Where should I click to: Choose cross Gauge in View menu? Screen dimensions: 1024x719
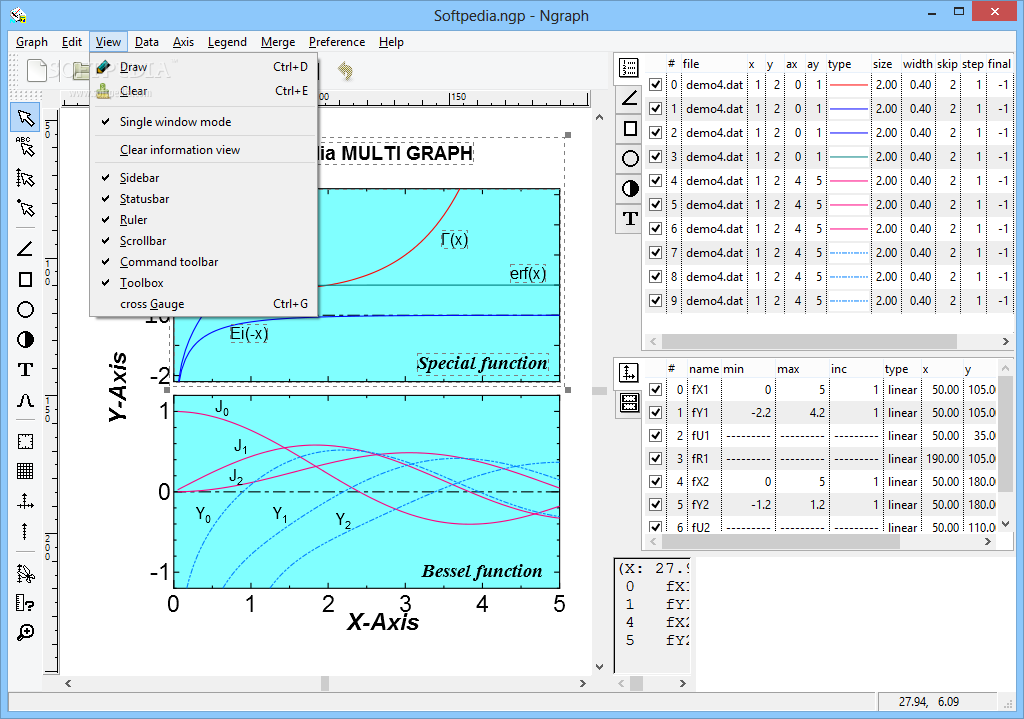coord(204,304)
